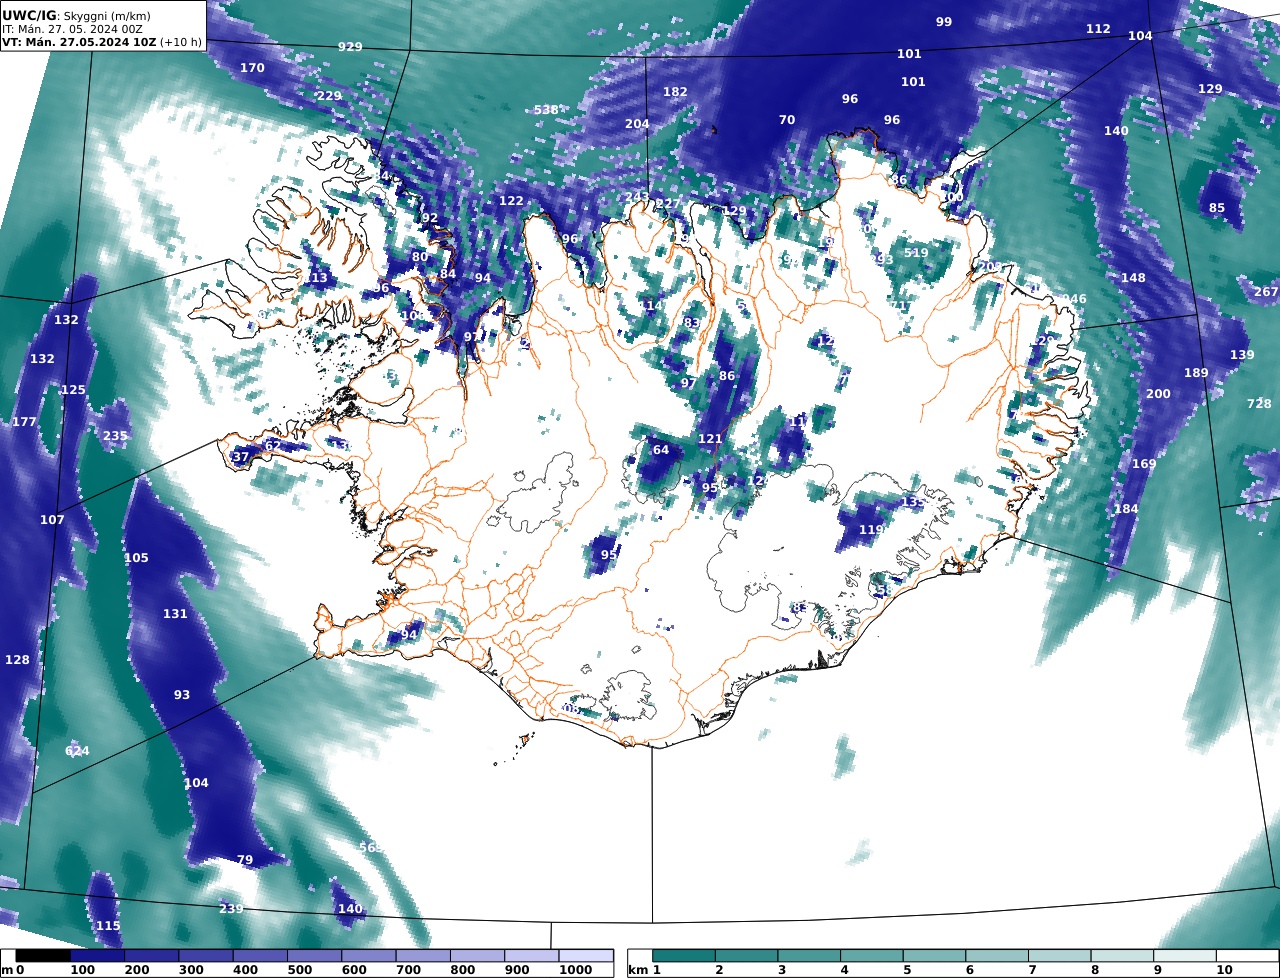Click the visibility value 105
Screen dimensions: 1280x978
[x=136, y=558]
